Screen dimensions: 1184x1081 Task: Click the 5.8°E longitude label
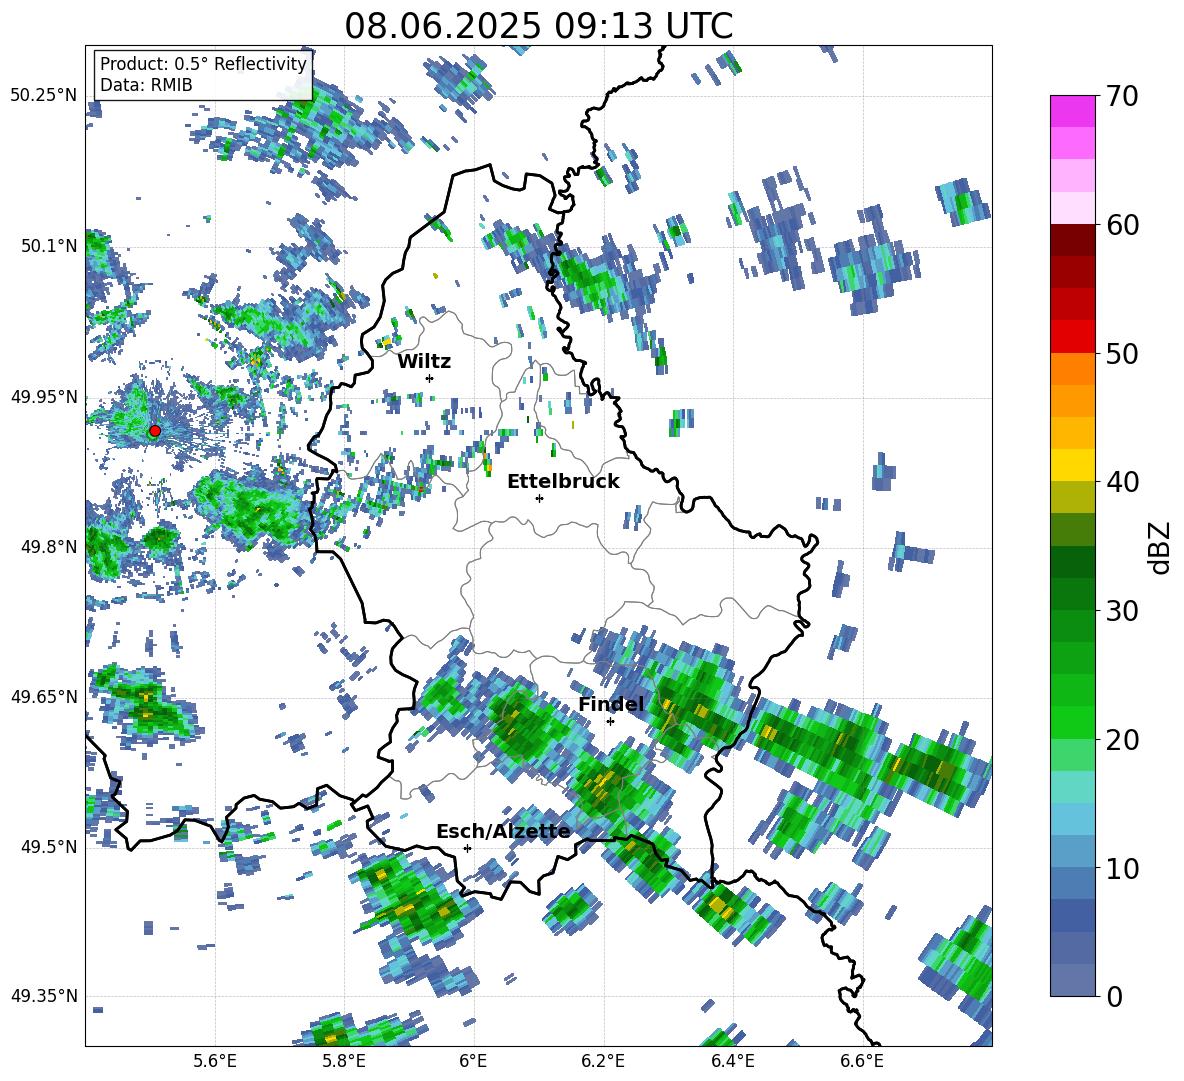(344, 1061)
